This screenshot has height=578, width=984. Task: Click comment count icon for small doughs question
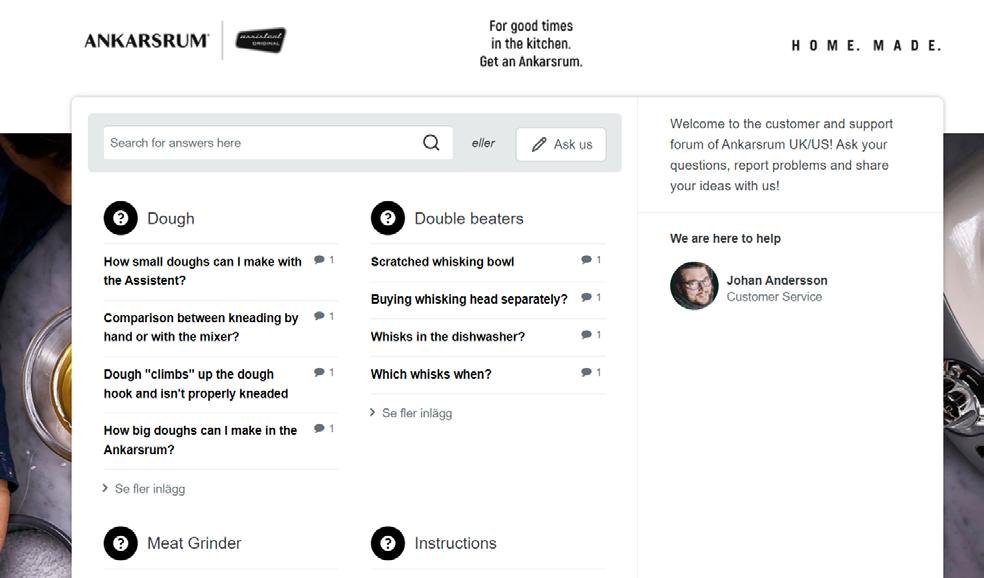[x=319, y=260]
